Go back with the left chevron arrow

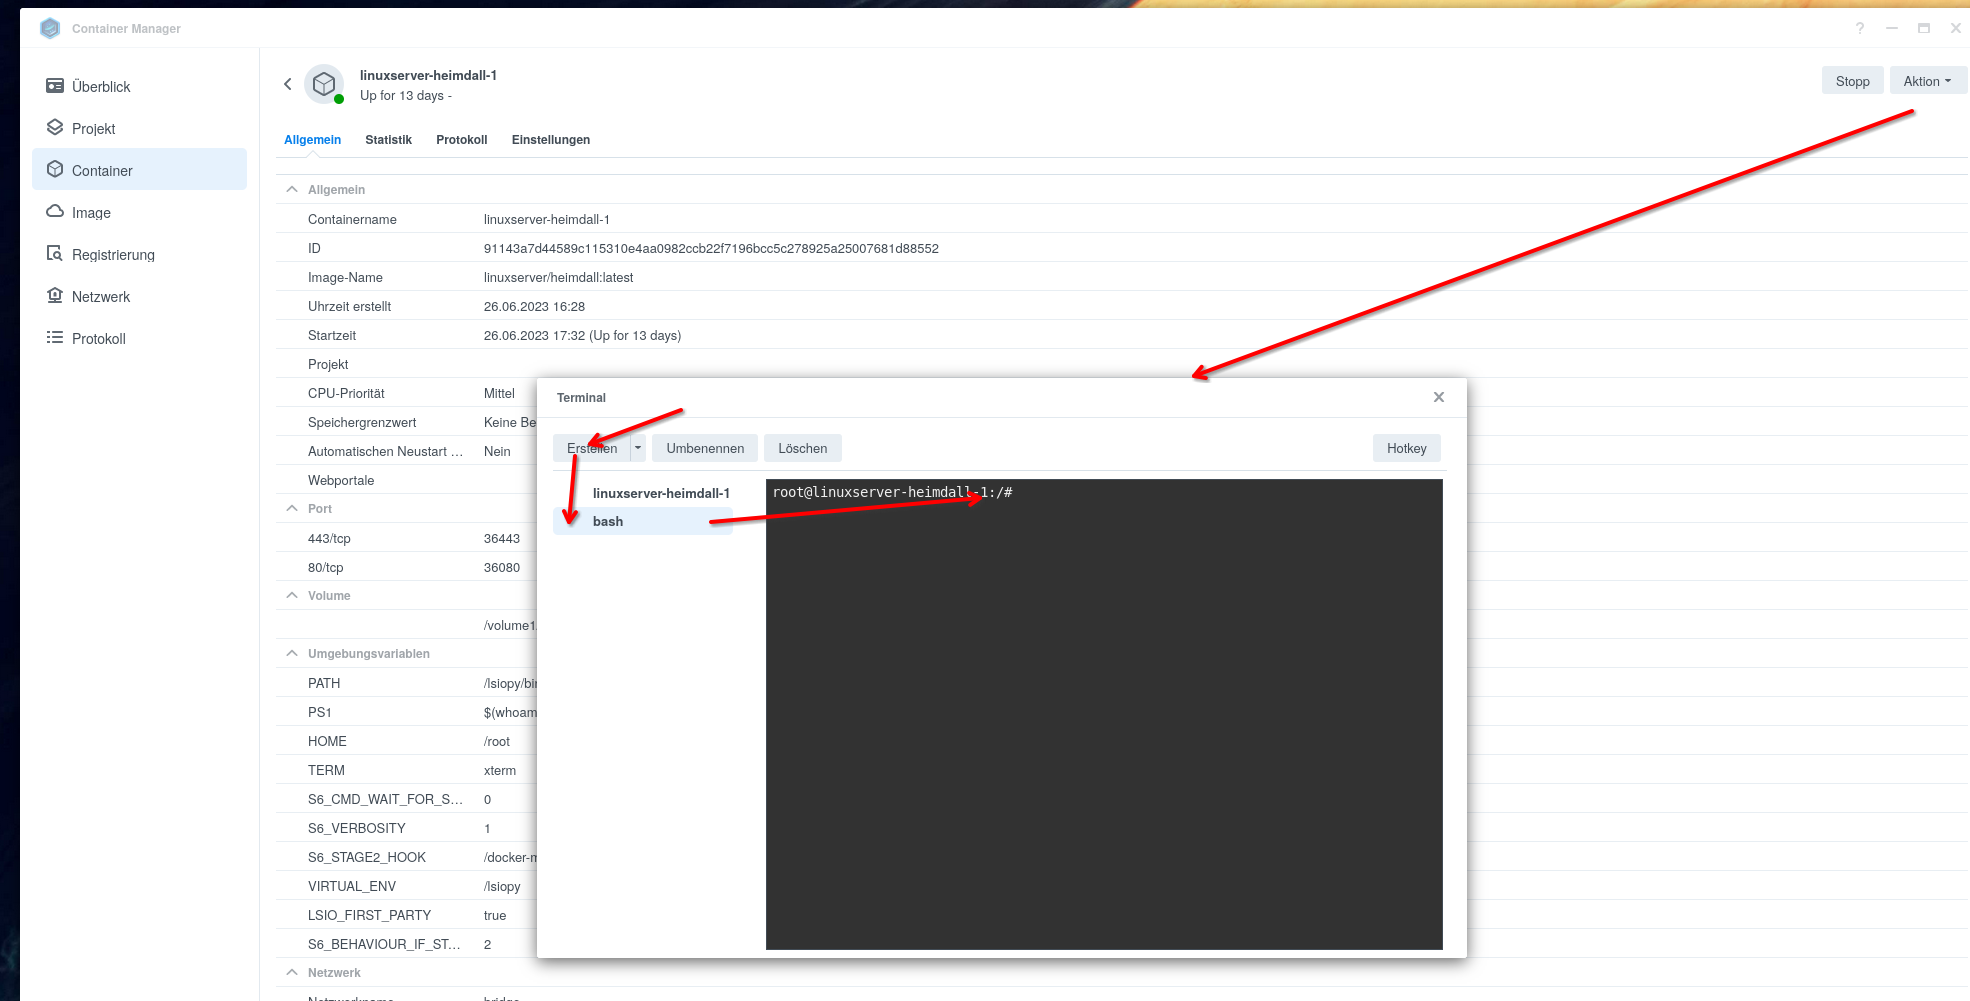[x=288, y=84]
